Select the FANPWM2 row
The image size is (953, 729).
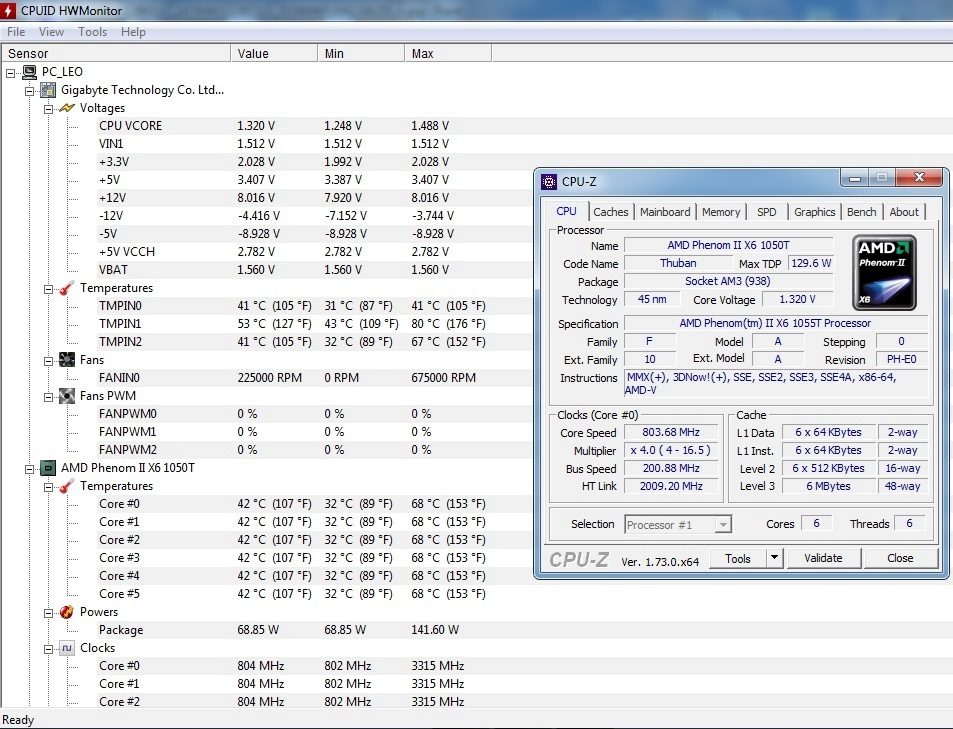coord(294,450)
